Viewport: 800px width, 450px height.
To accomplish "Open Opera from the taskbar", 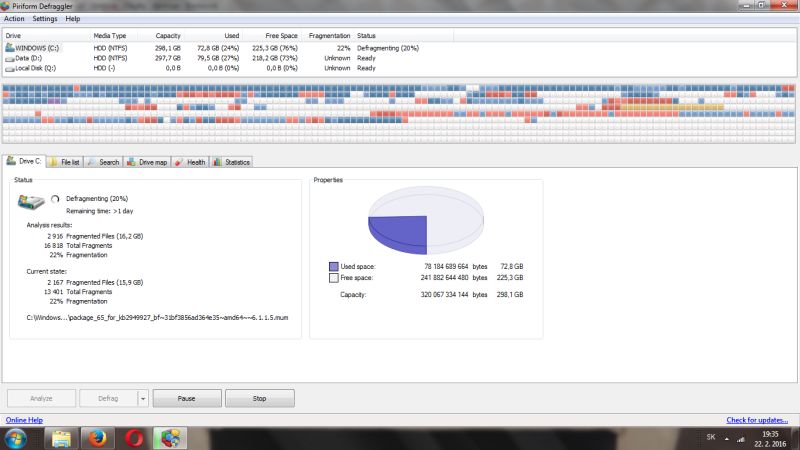I will click(134, 439).
